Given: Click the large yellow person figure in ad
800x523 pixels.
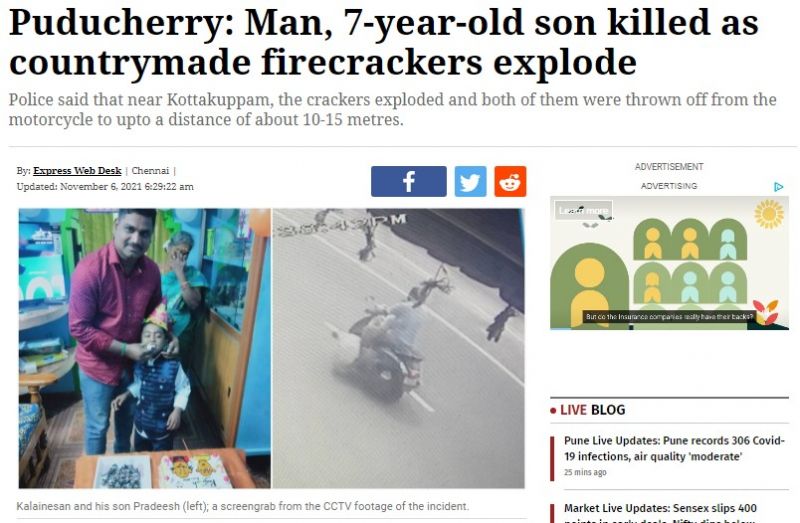Looking at the screenshot, I should tap(590, 292).
